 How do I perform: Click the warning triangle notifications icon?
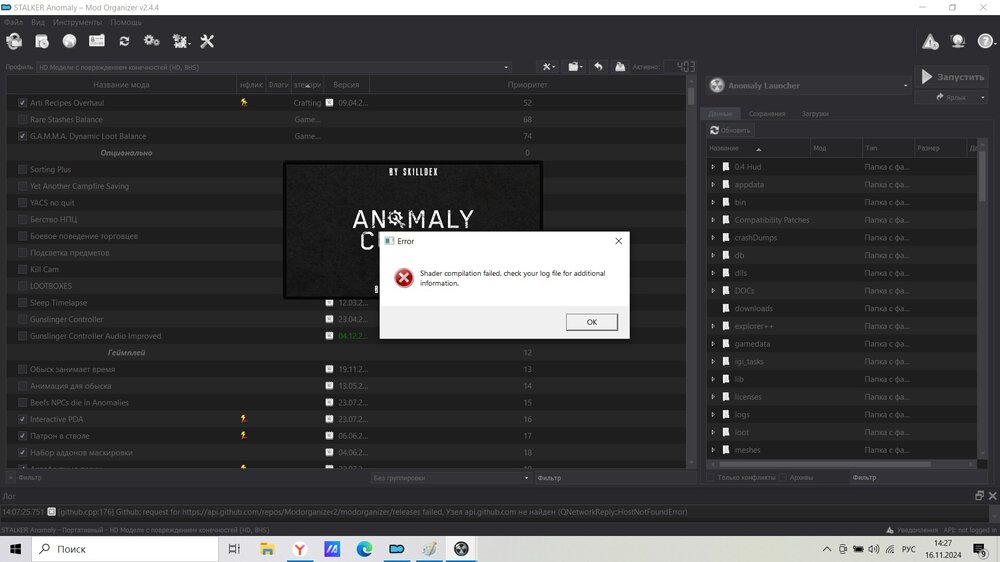(930, 41)
